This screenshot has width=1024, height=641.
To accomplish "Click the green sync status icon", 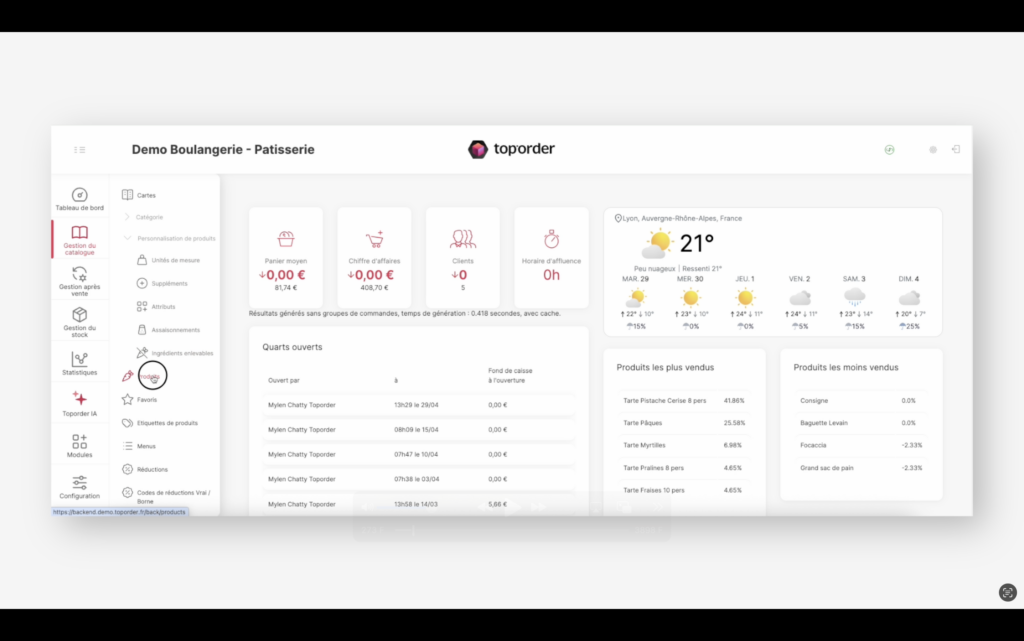I will [889, 149].
